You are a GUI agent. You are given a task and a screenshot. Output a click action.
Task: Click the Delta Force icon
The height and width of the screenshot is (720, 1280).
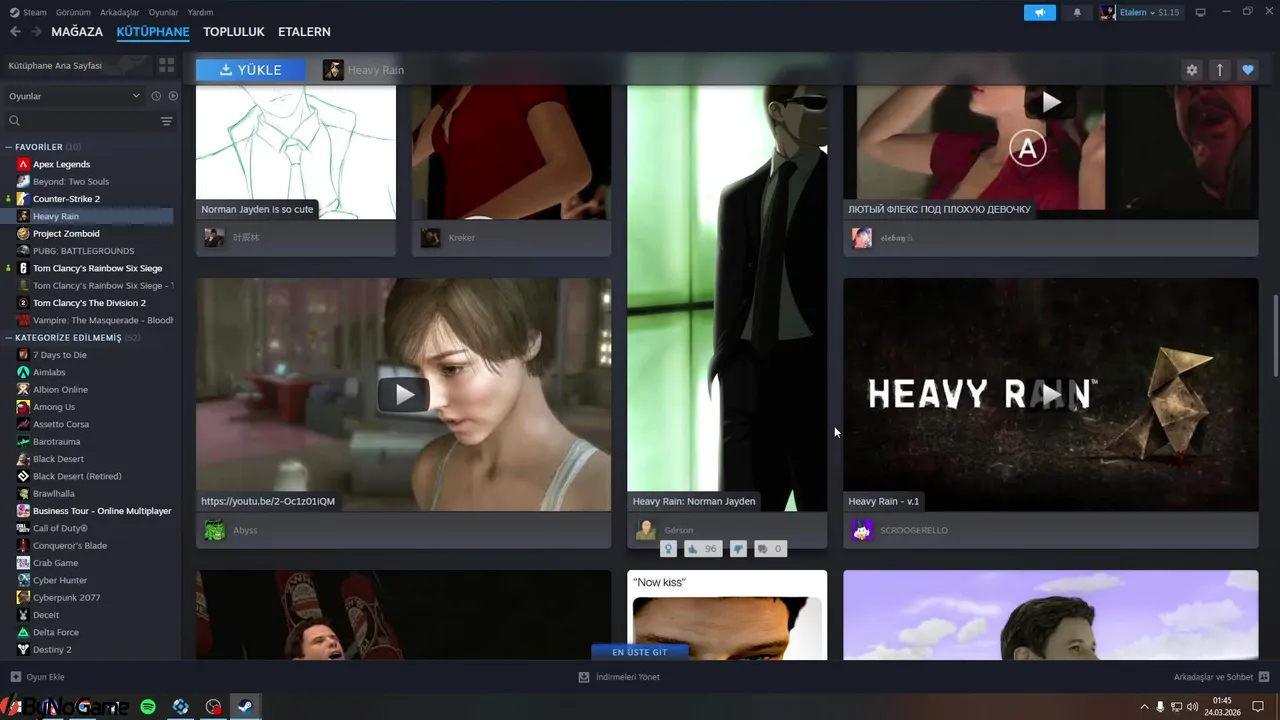(23, 632)
